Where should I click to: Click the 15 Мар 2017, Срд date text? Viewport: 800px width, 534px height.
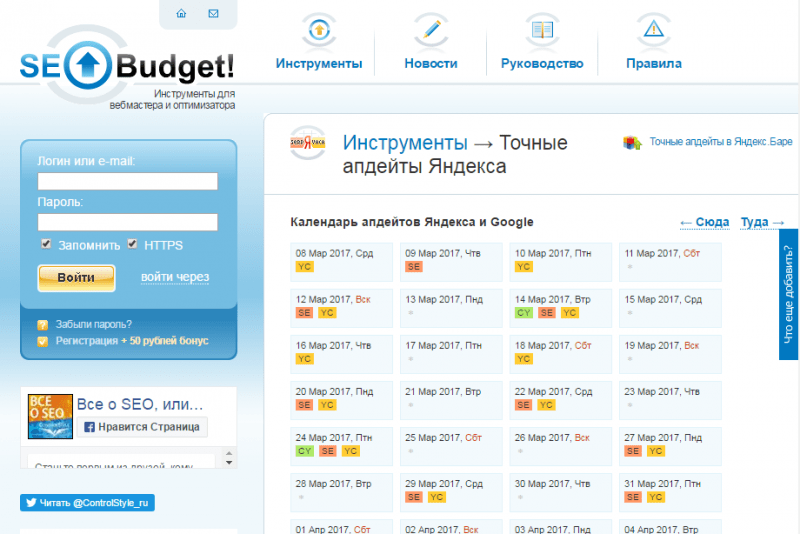(x=663, y=299)
